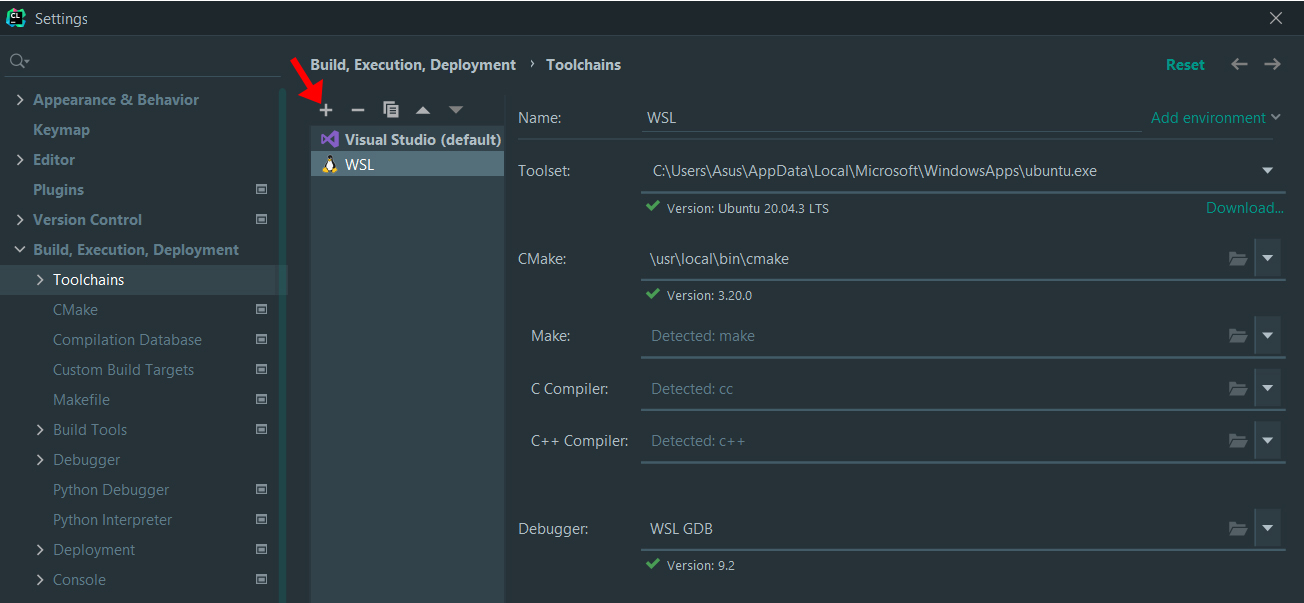Open Custom Build Targets settings
The image size is (1304, 603).
click(x=123, y=369)
